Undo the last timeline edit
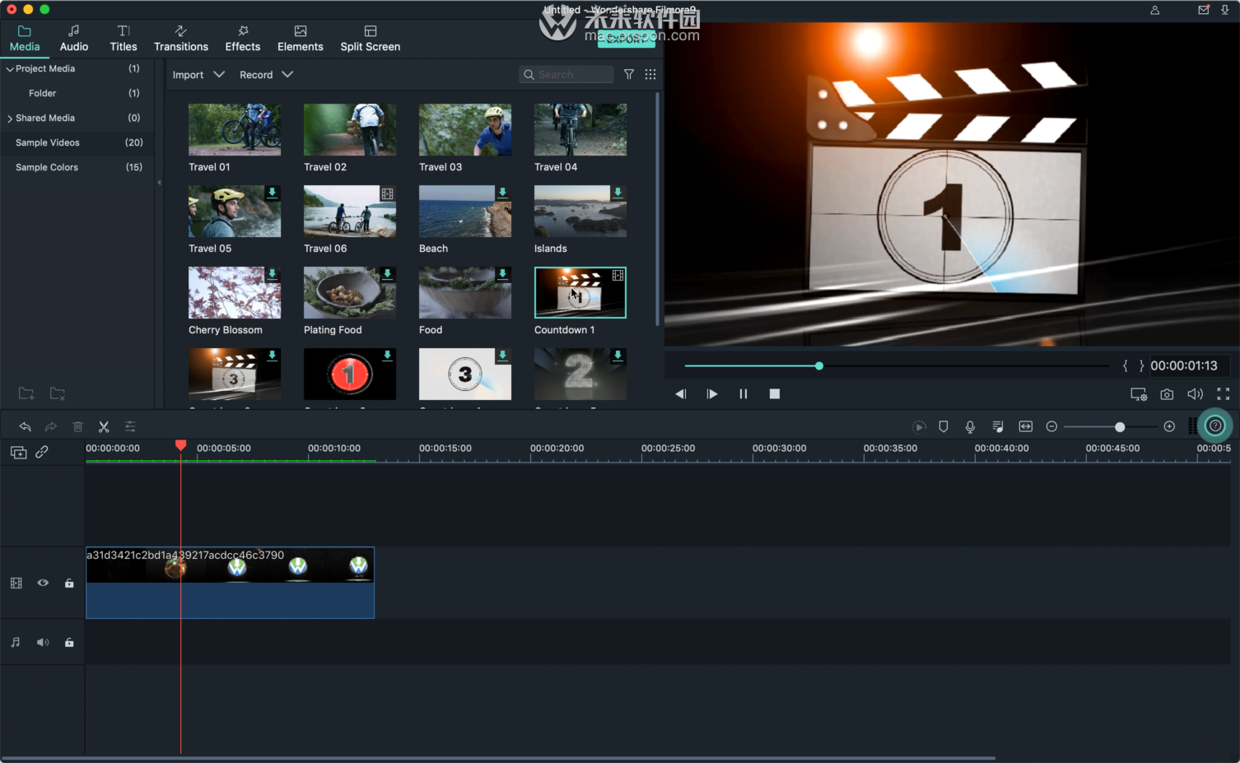This screenshot has width=1240, height=763. (x=25, y=427)
